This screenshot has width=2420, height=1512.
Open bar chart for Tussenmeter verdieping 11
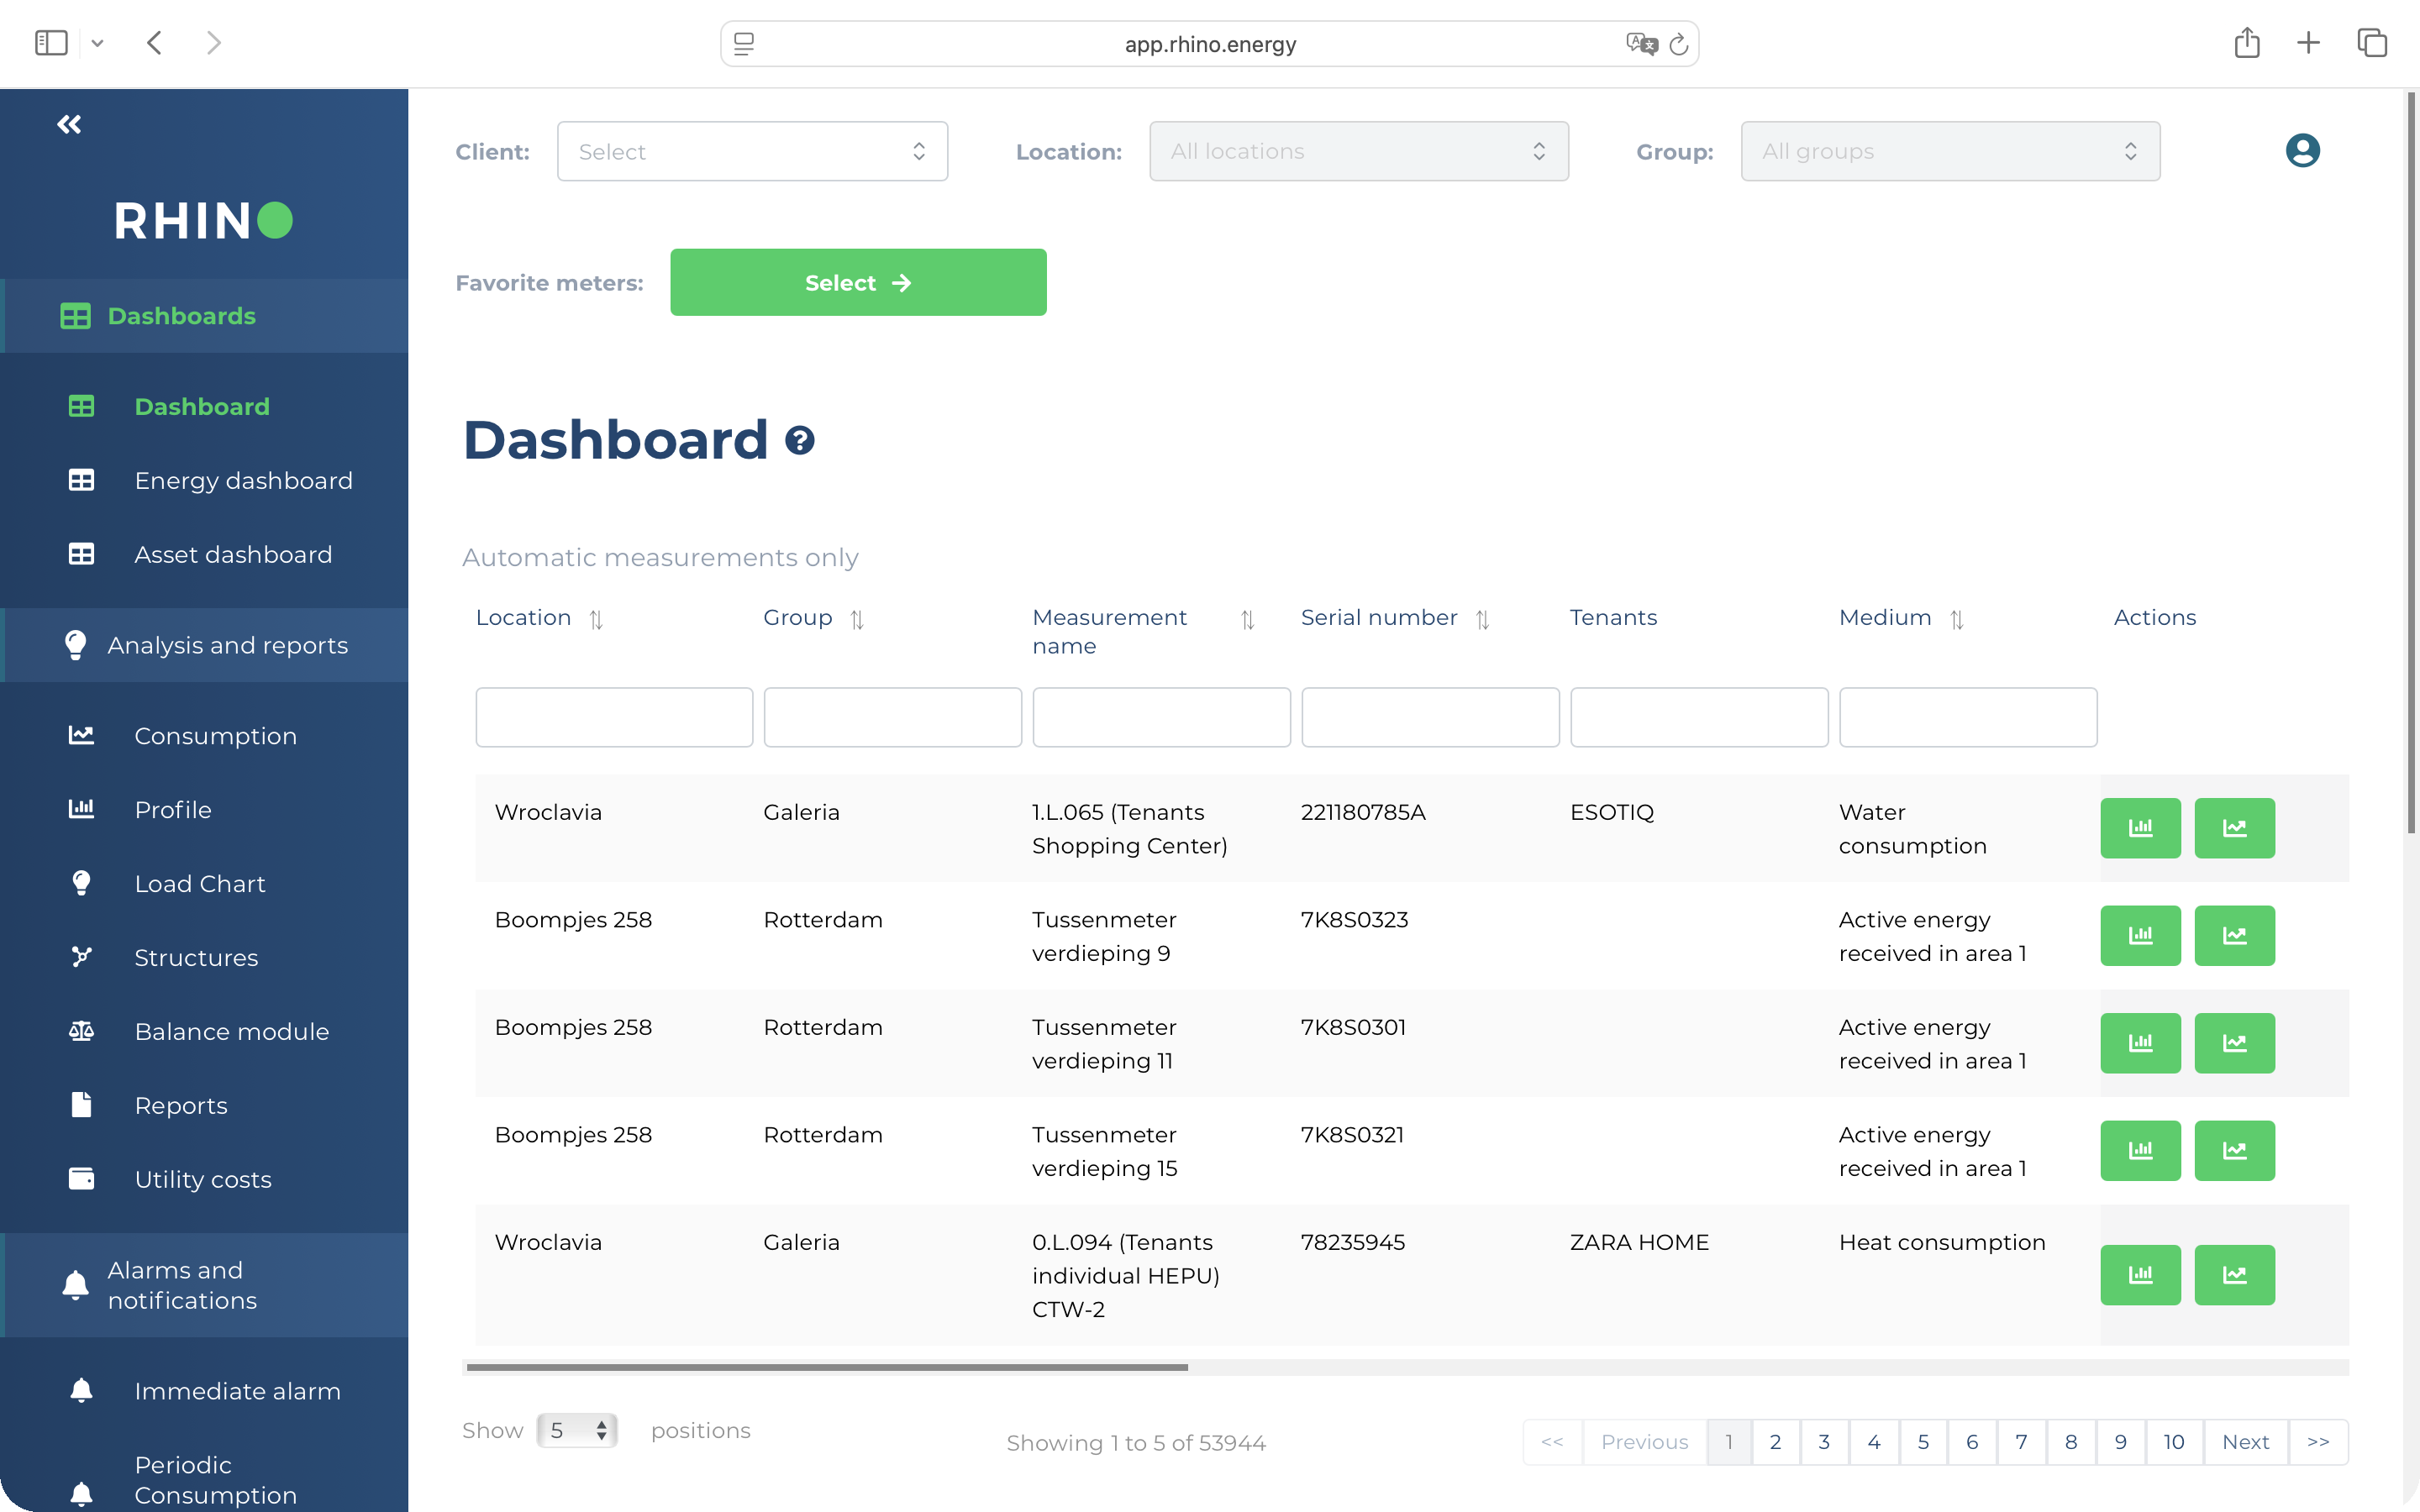click(x=2140, y=1043)
